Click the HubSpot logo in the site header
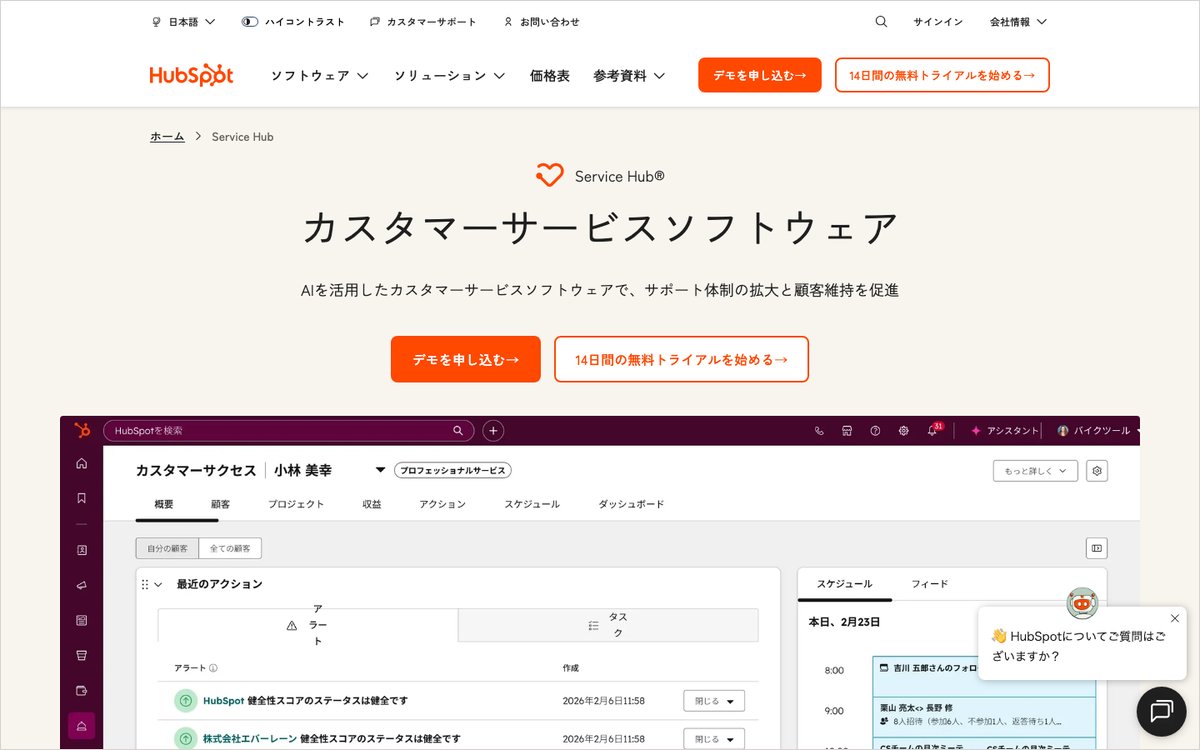This screenshot has height=750, width=1200. coord(191,75)
